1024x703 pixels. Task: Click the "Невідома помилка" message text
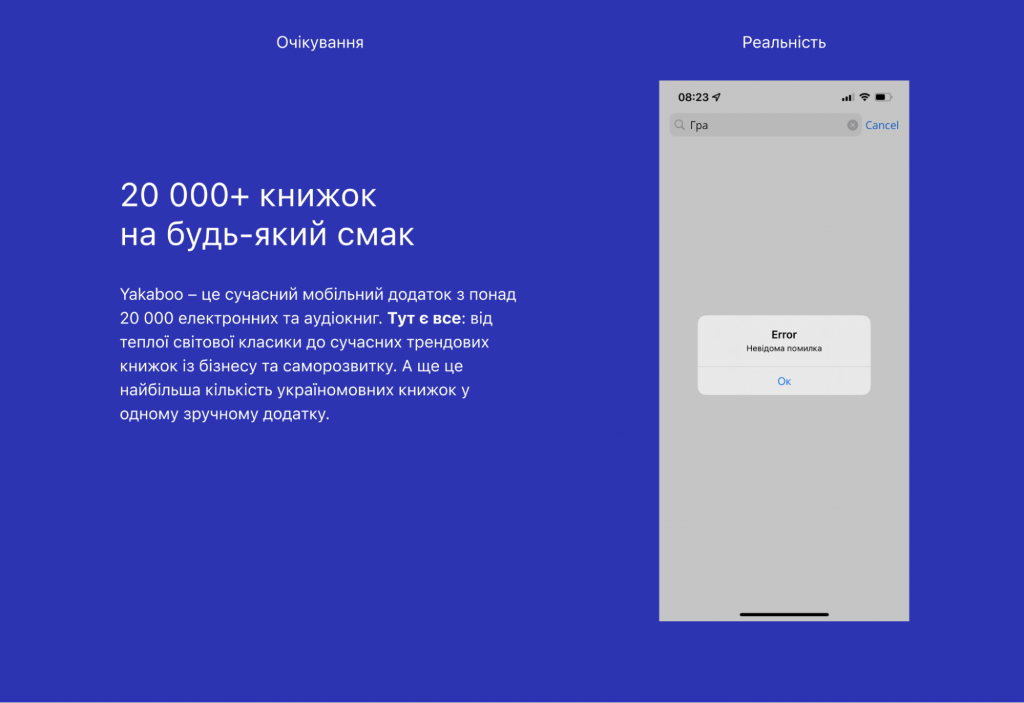pyautogui.click(x=784, y=348)
